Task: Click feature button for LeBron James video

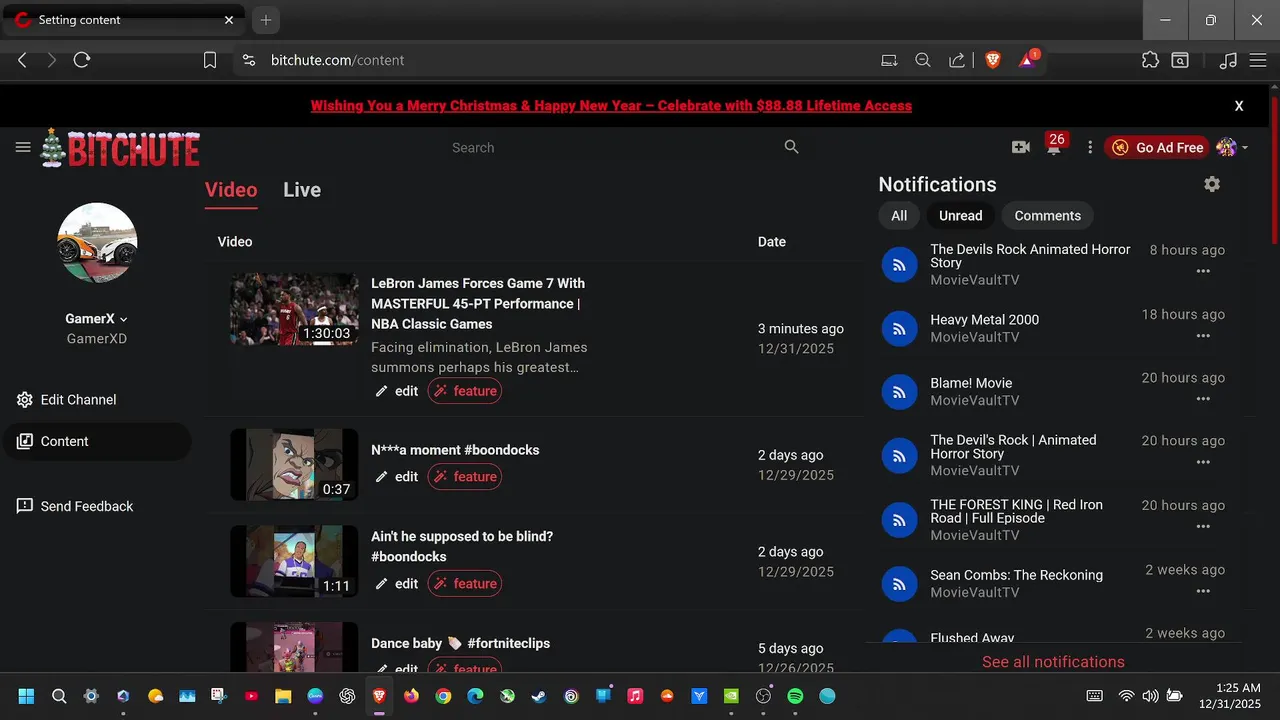Action: [465, 391]
